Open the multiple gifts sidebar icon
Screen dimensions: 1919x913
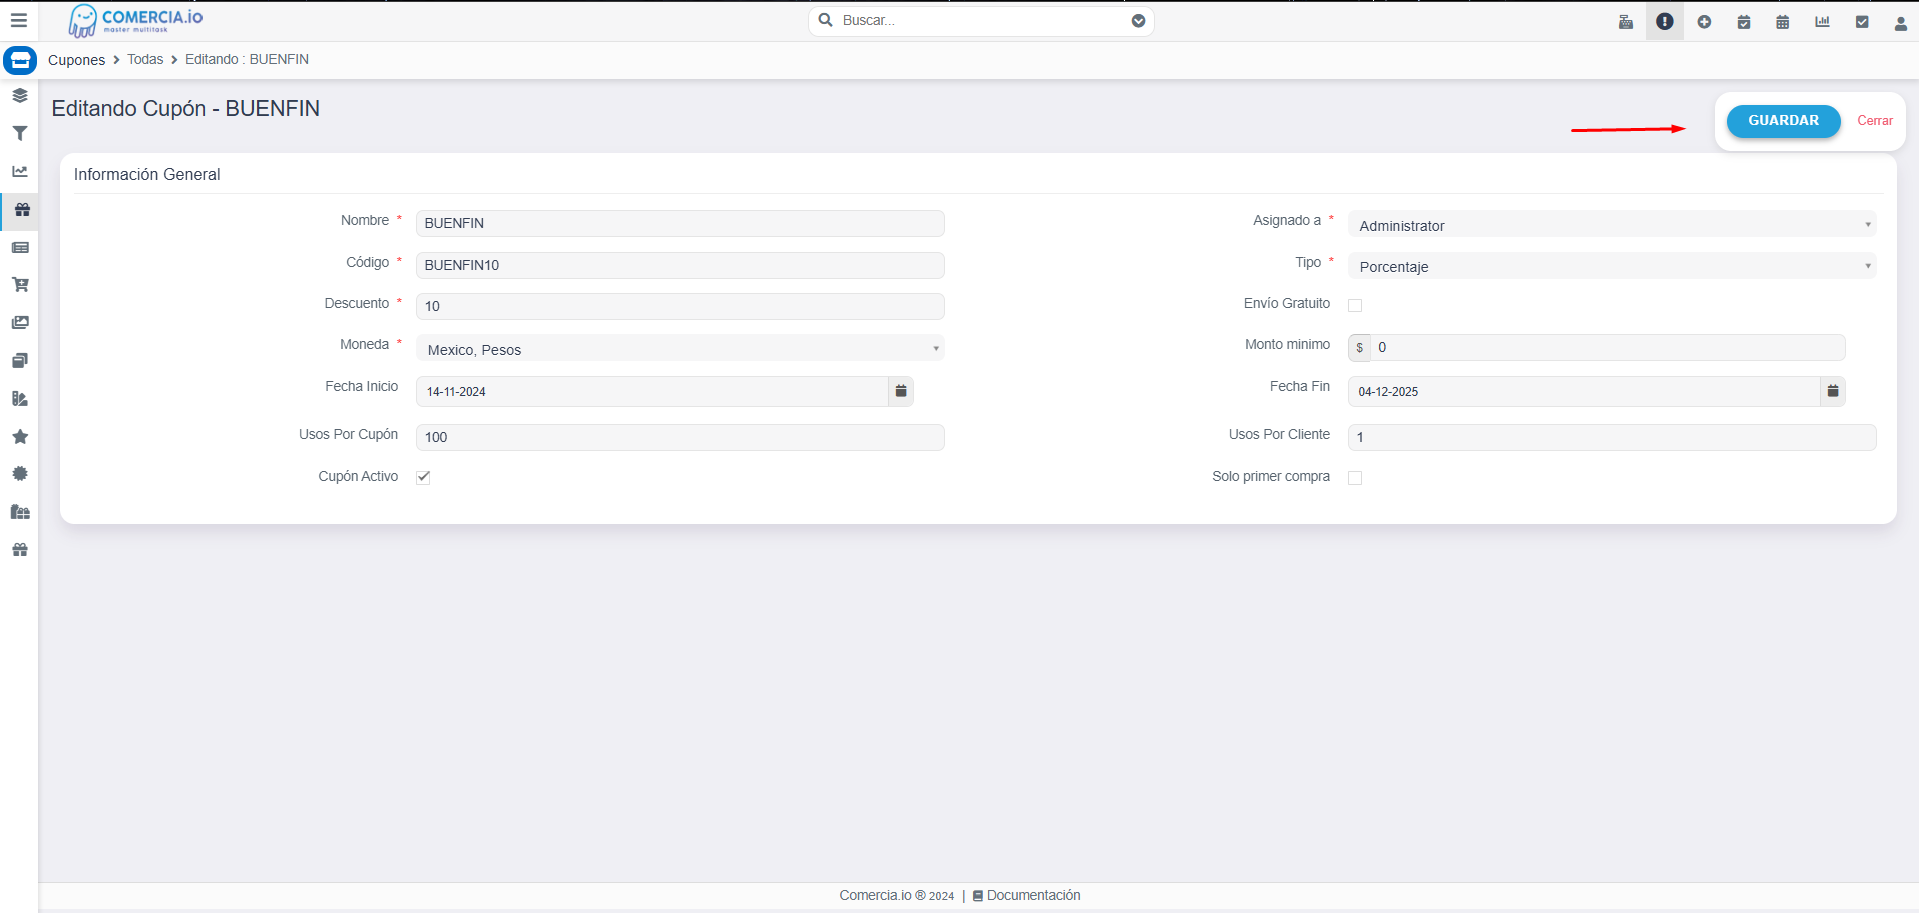pos(20,512)
